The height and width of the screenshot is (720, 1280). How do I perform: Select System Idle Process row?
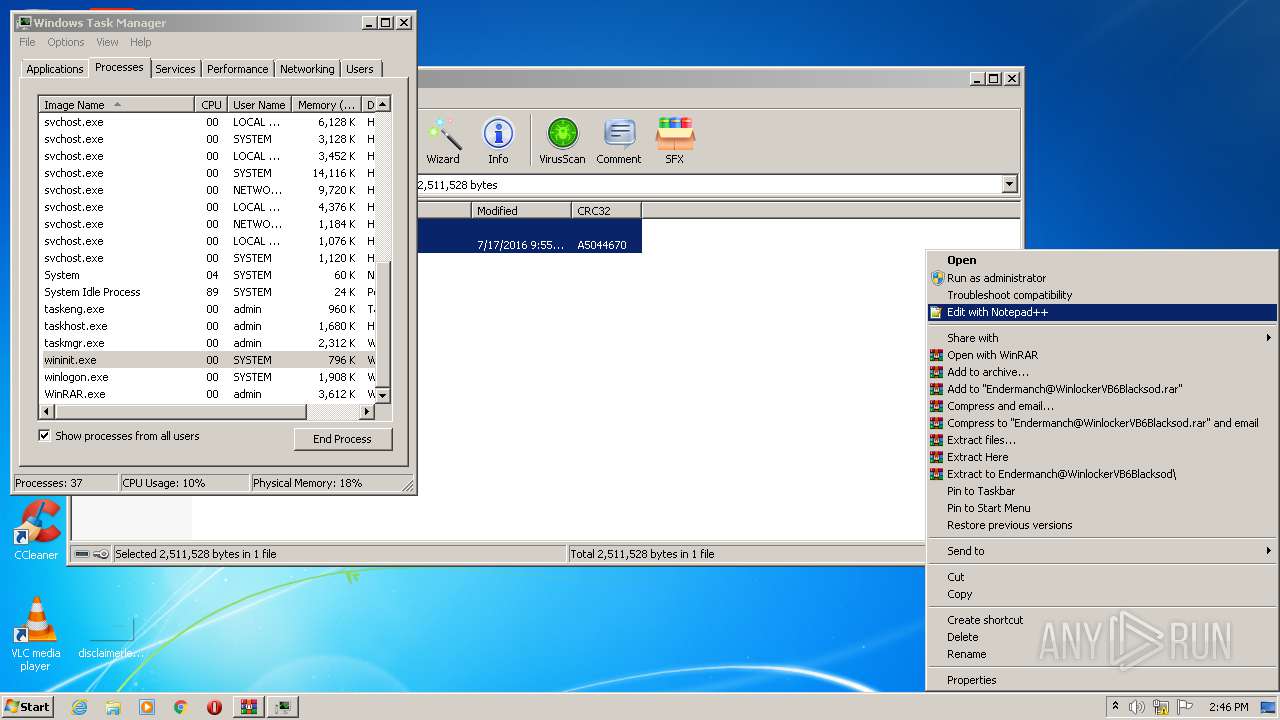(x=208, y=292)
